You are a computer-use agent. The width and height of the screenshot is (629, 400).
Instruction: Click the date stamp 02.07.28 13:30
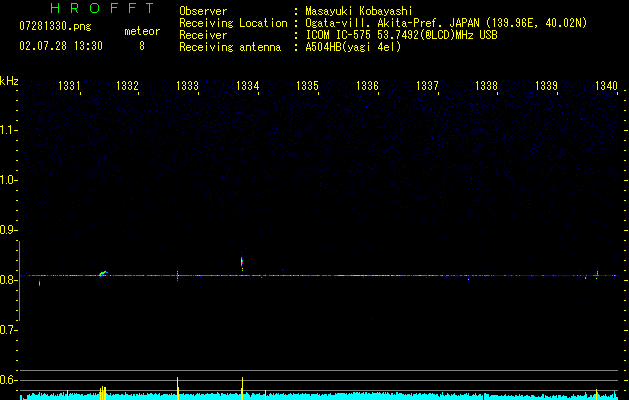[61, 46]
